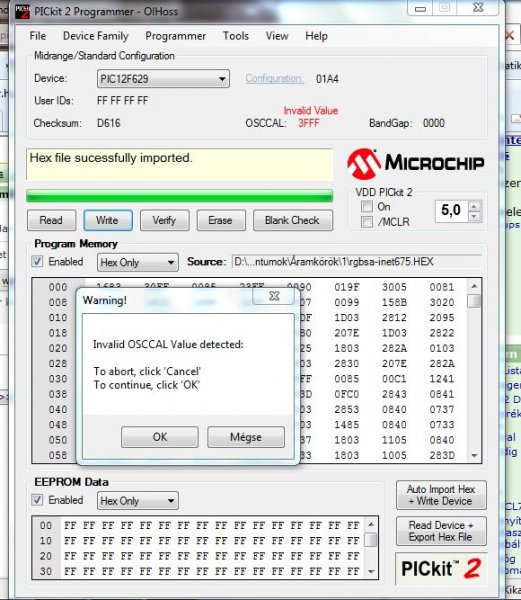The height and width of the screenshot is (600, 521).
Task: Click Program Memory scrollbar down arrow
Action: [474, 455]
